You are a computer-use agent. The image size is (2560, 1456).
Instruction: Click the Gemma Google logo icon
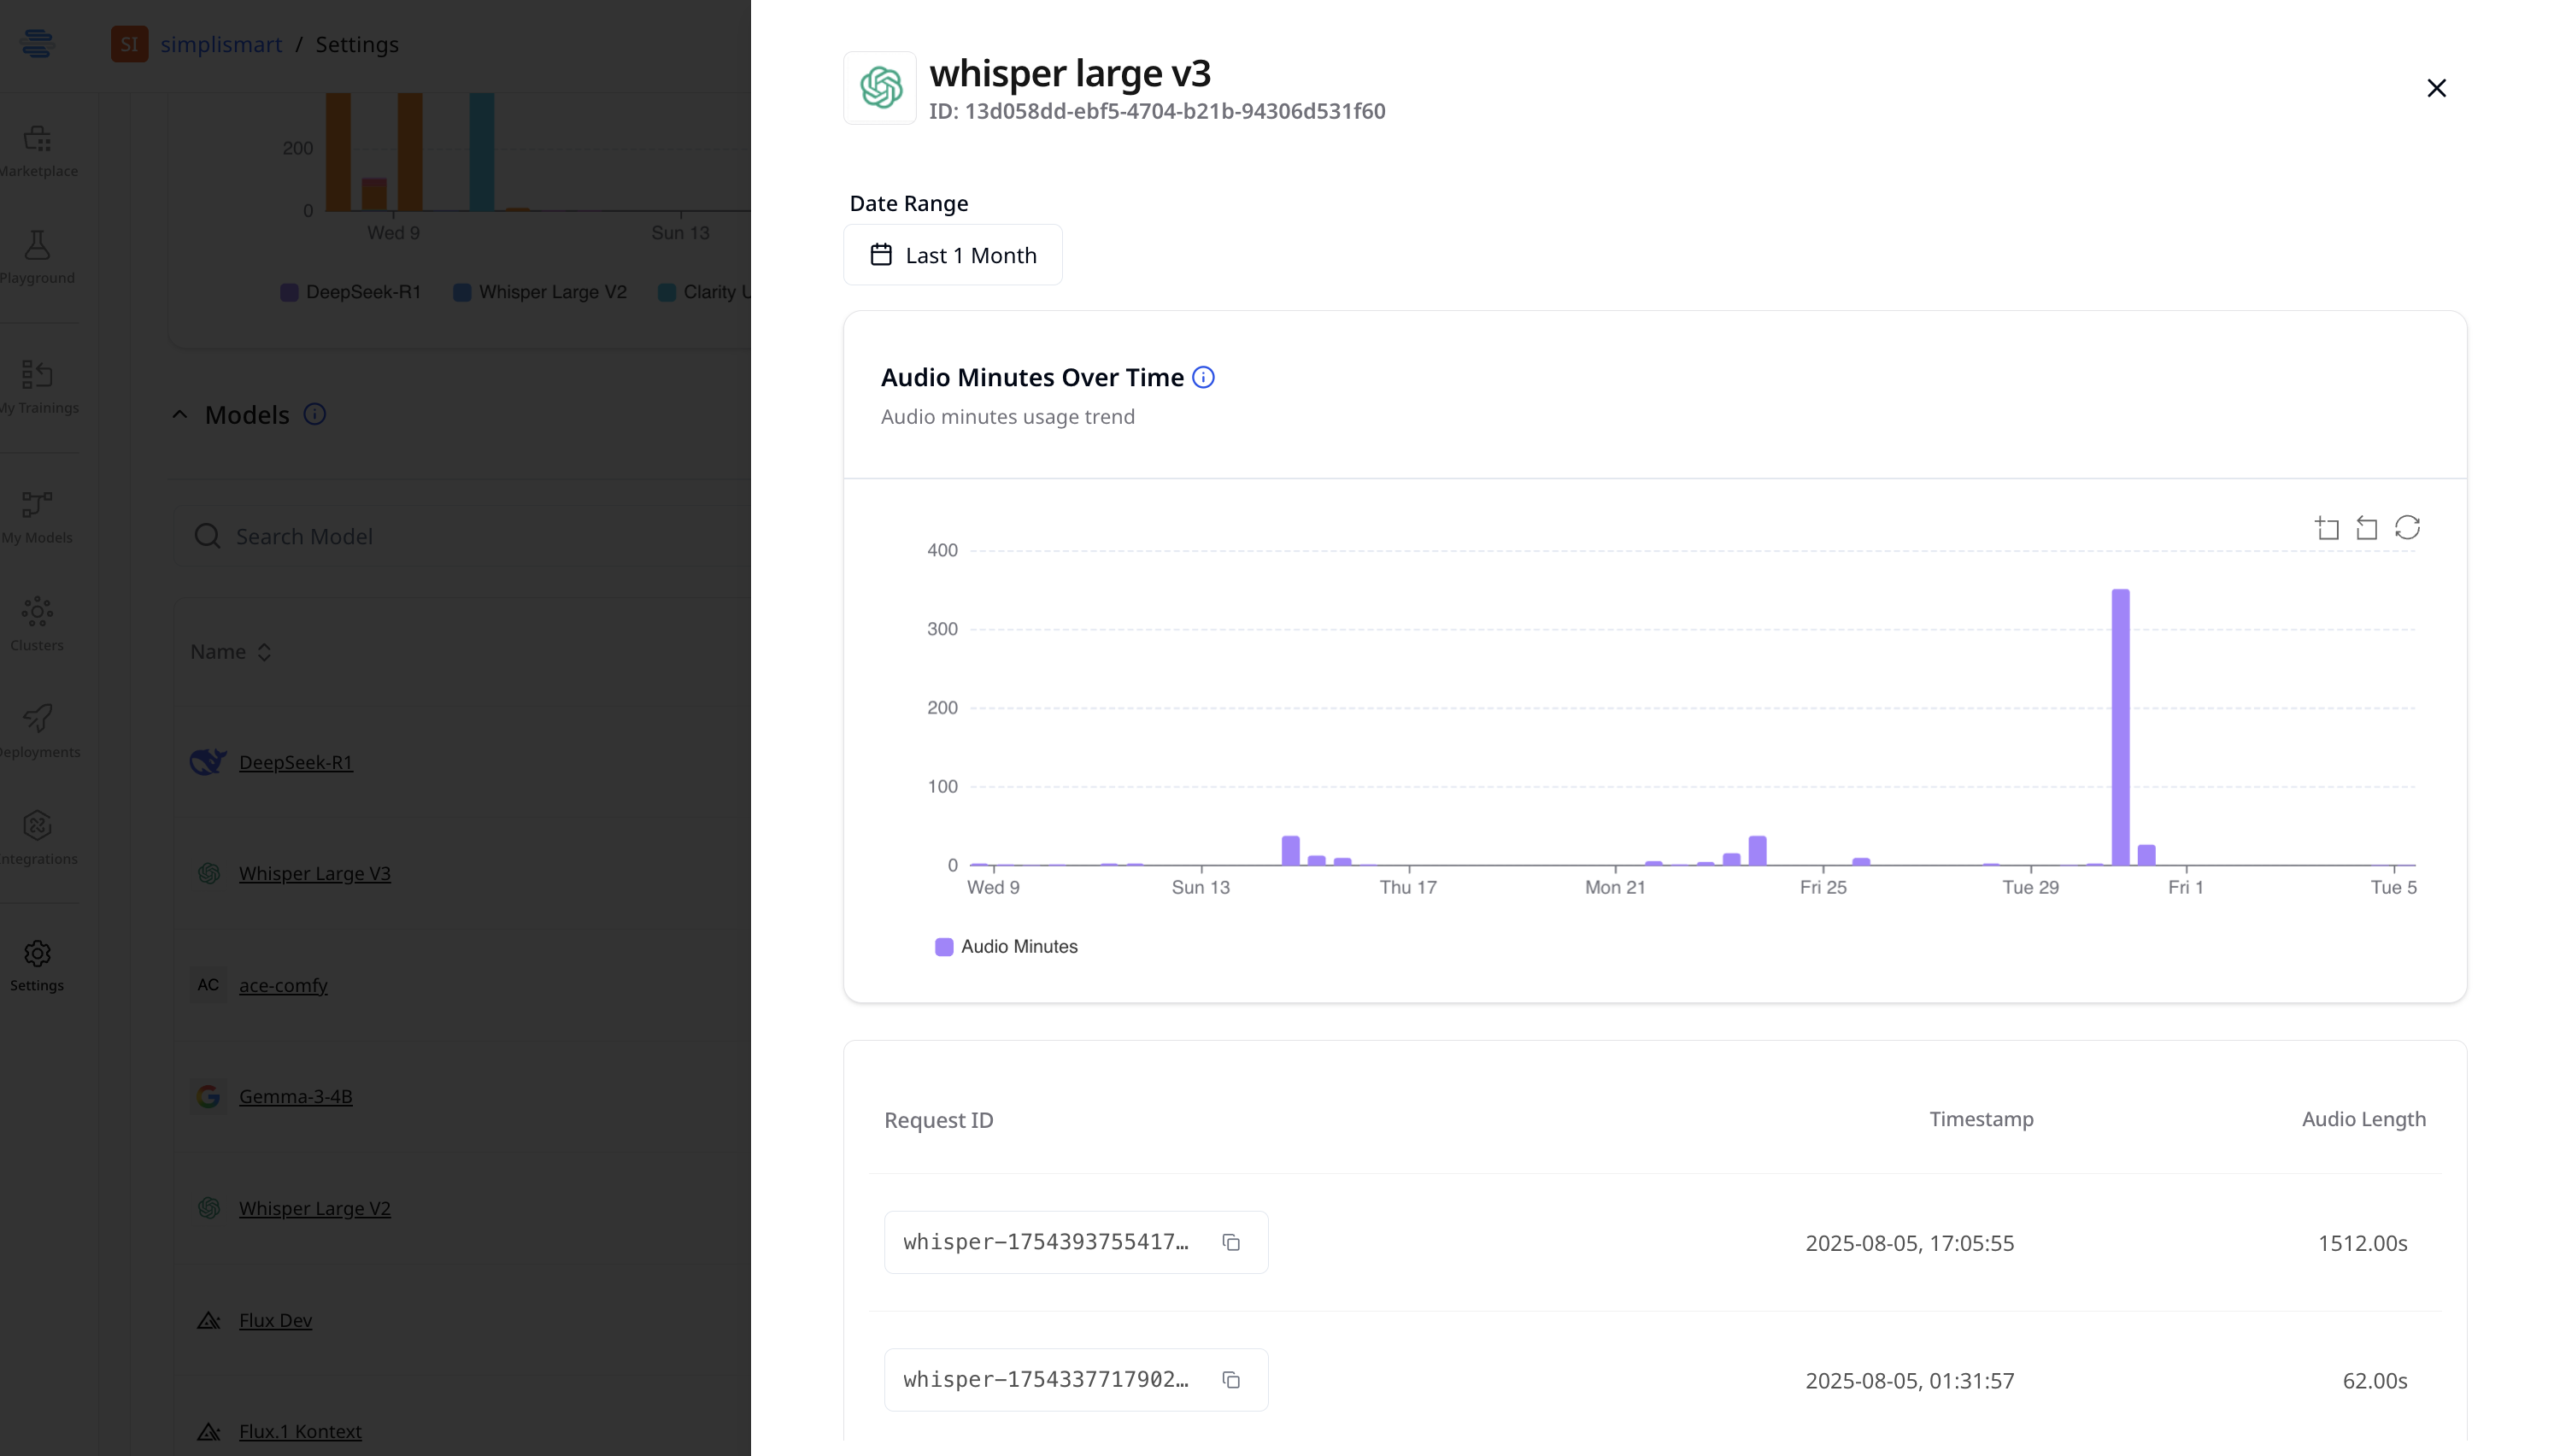(208, 1097)
